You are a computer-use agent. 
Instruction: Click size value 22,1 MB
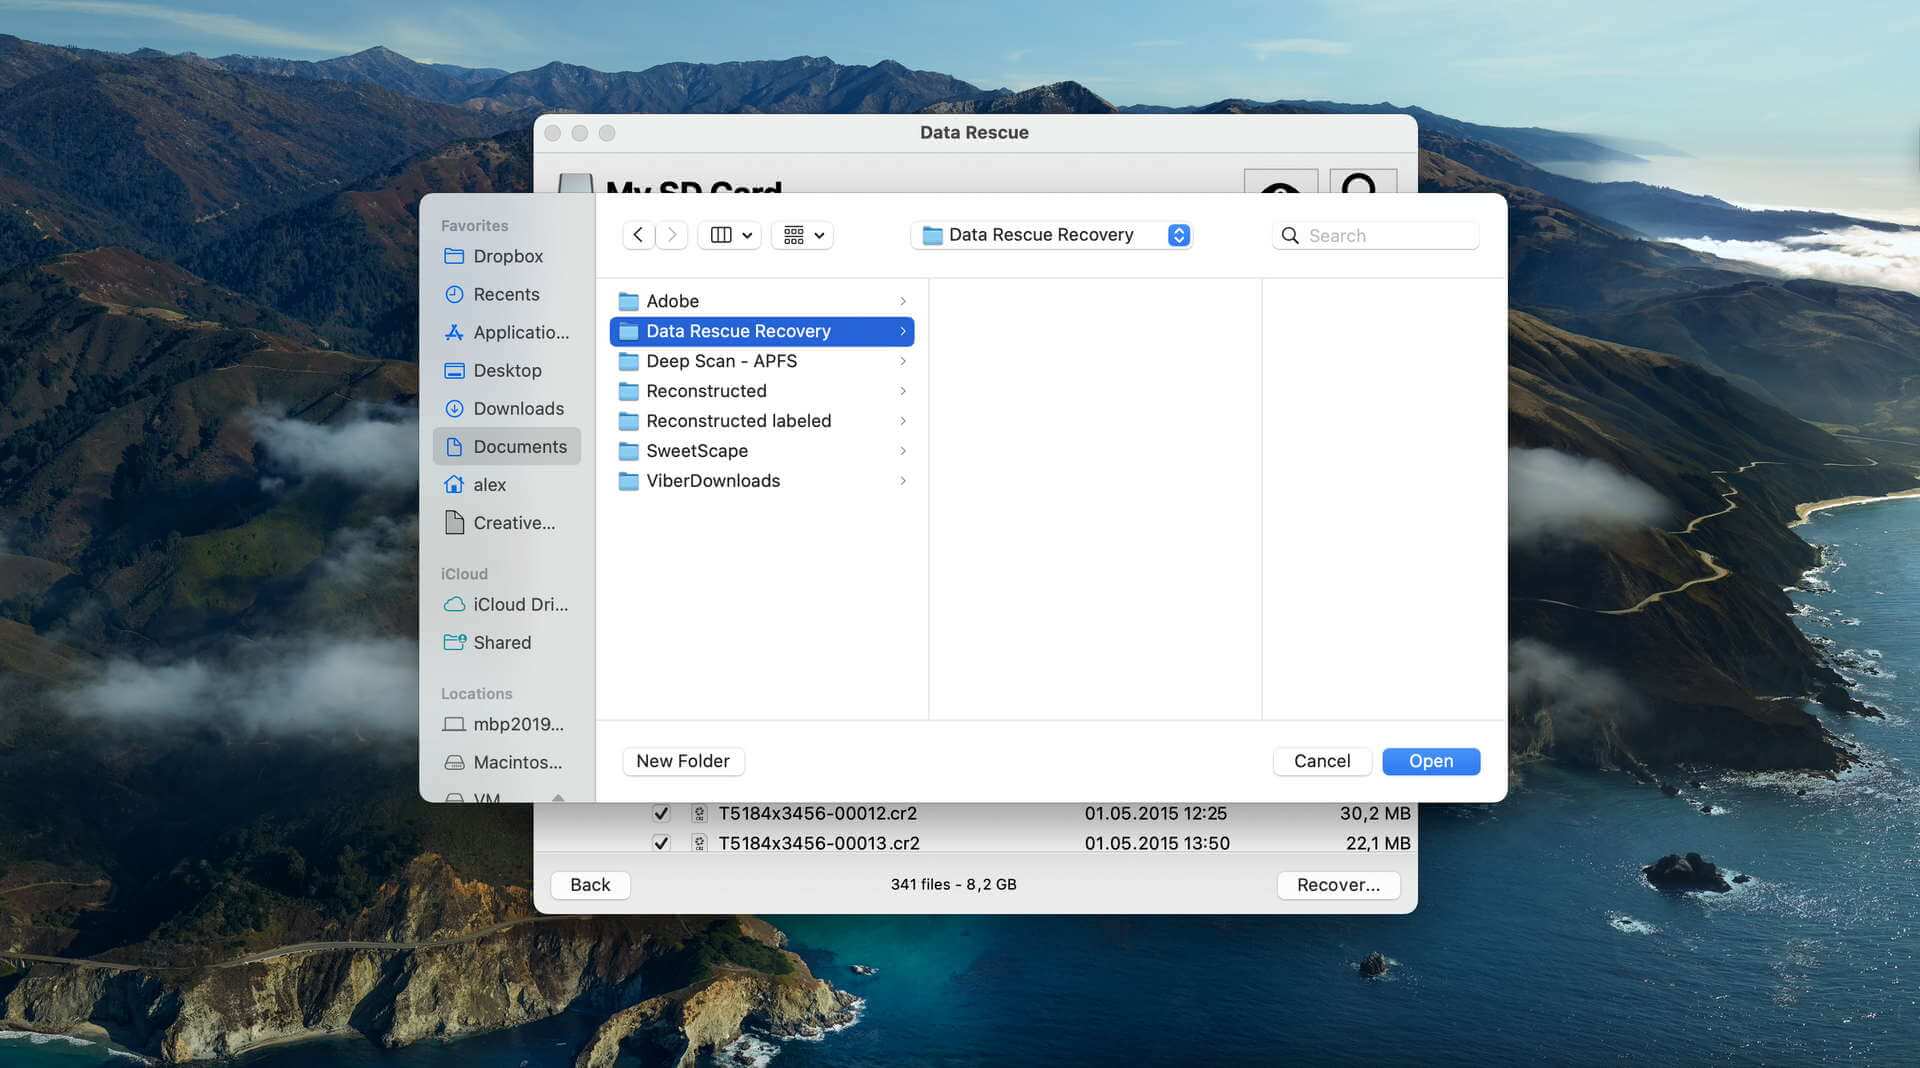(x=1378, y=843)
